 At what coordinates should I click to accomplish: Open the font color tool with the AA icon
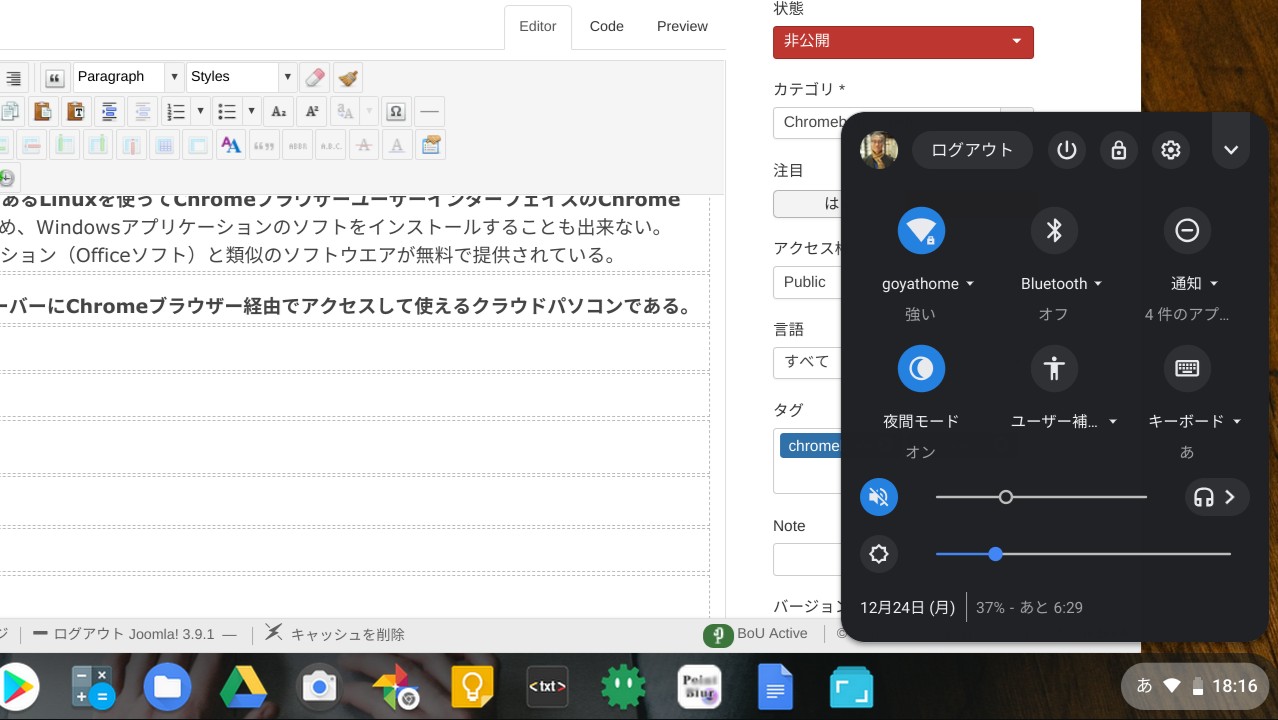tap(230, 145)
